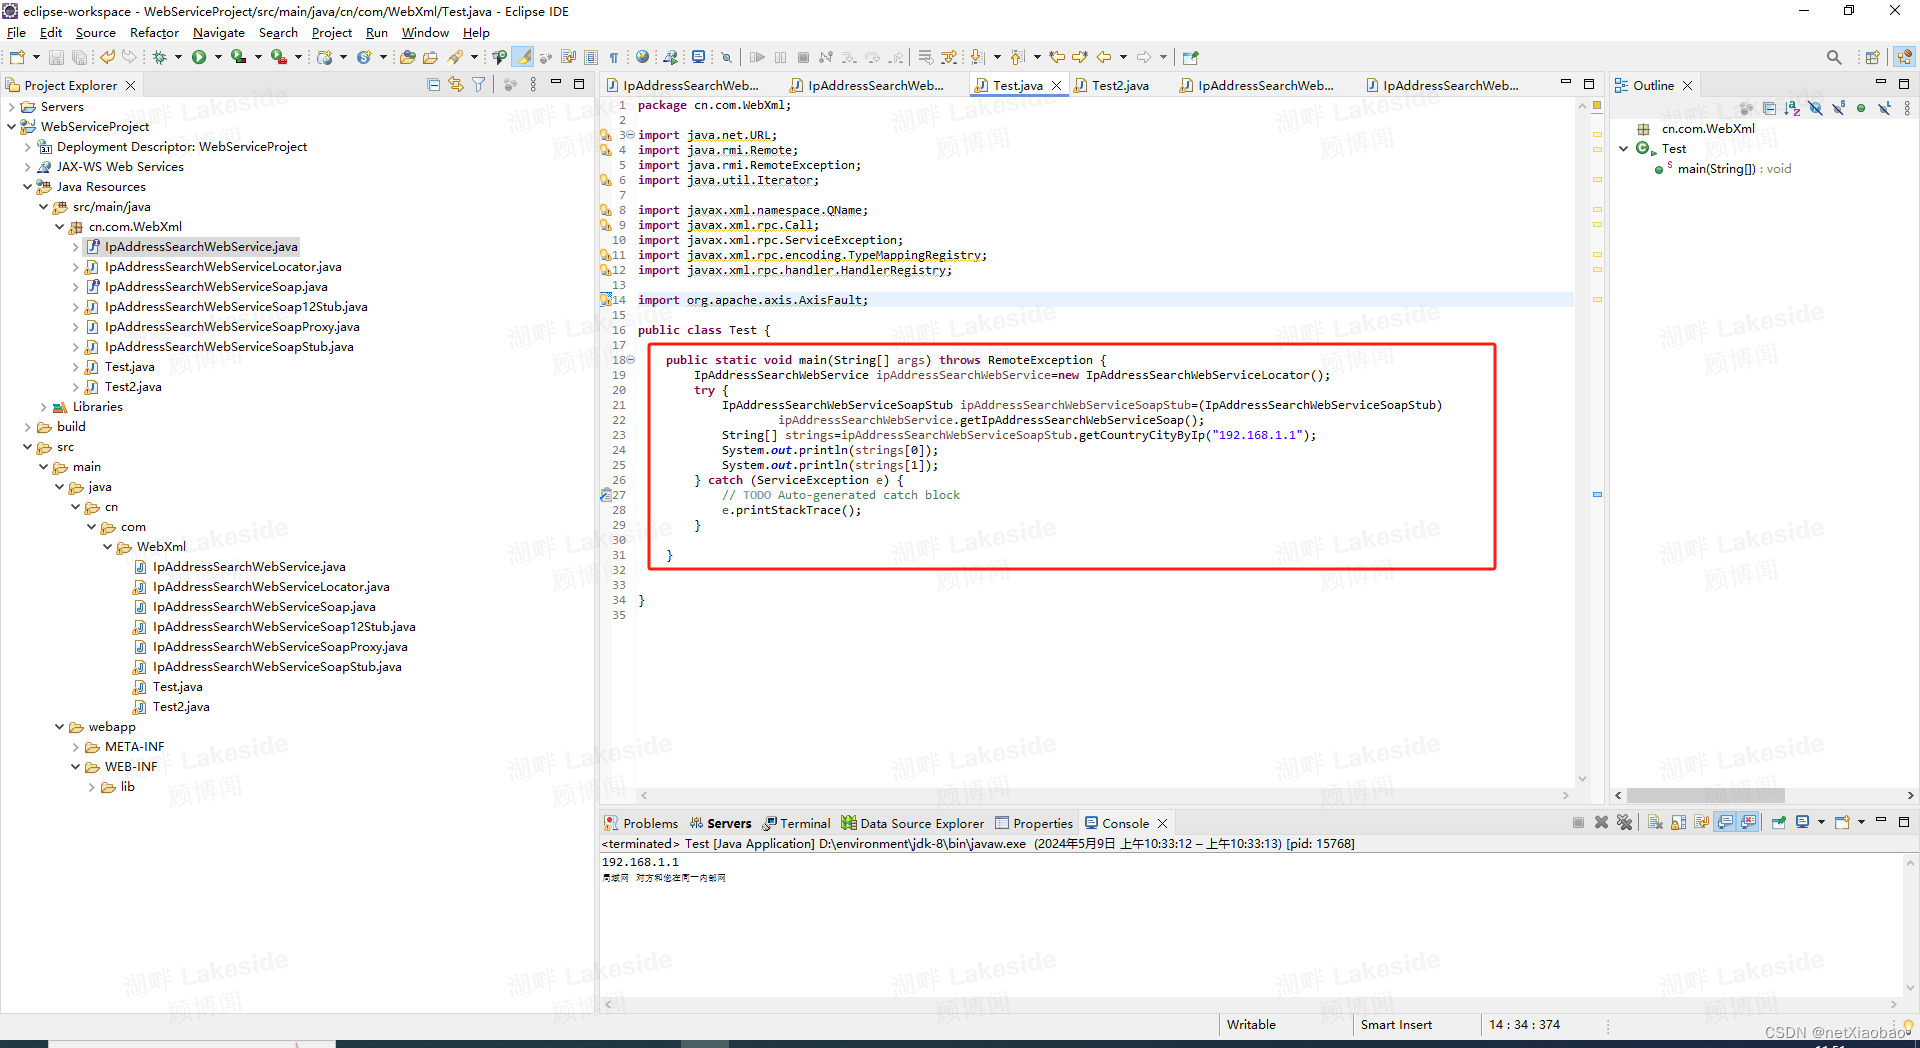Click the horizontal scrollbar below the editor
The image size is (1920, 1048).
(1100, 796)
